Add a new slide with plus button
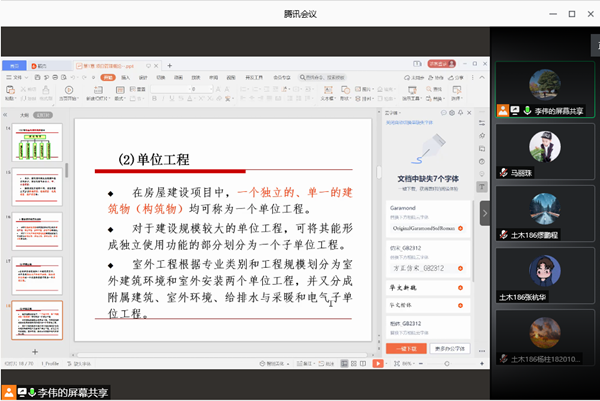 (x=36, y=352)
